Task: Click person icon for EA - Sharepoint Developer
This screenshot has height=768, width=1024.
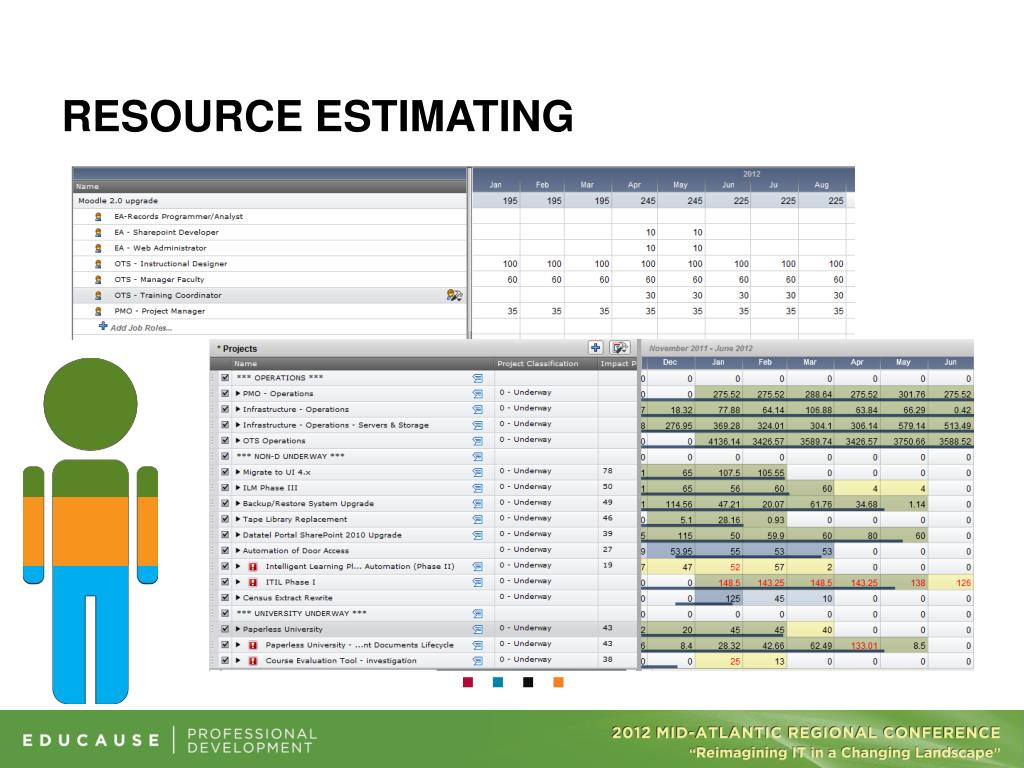Action: (99, 232)
